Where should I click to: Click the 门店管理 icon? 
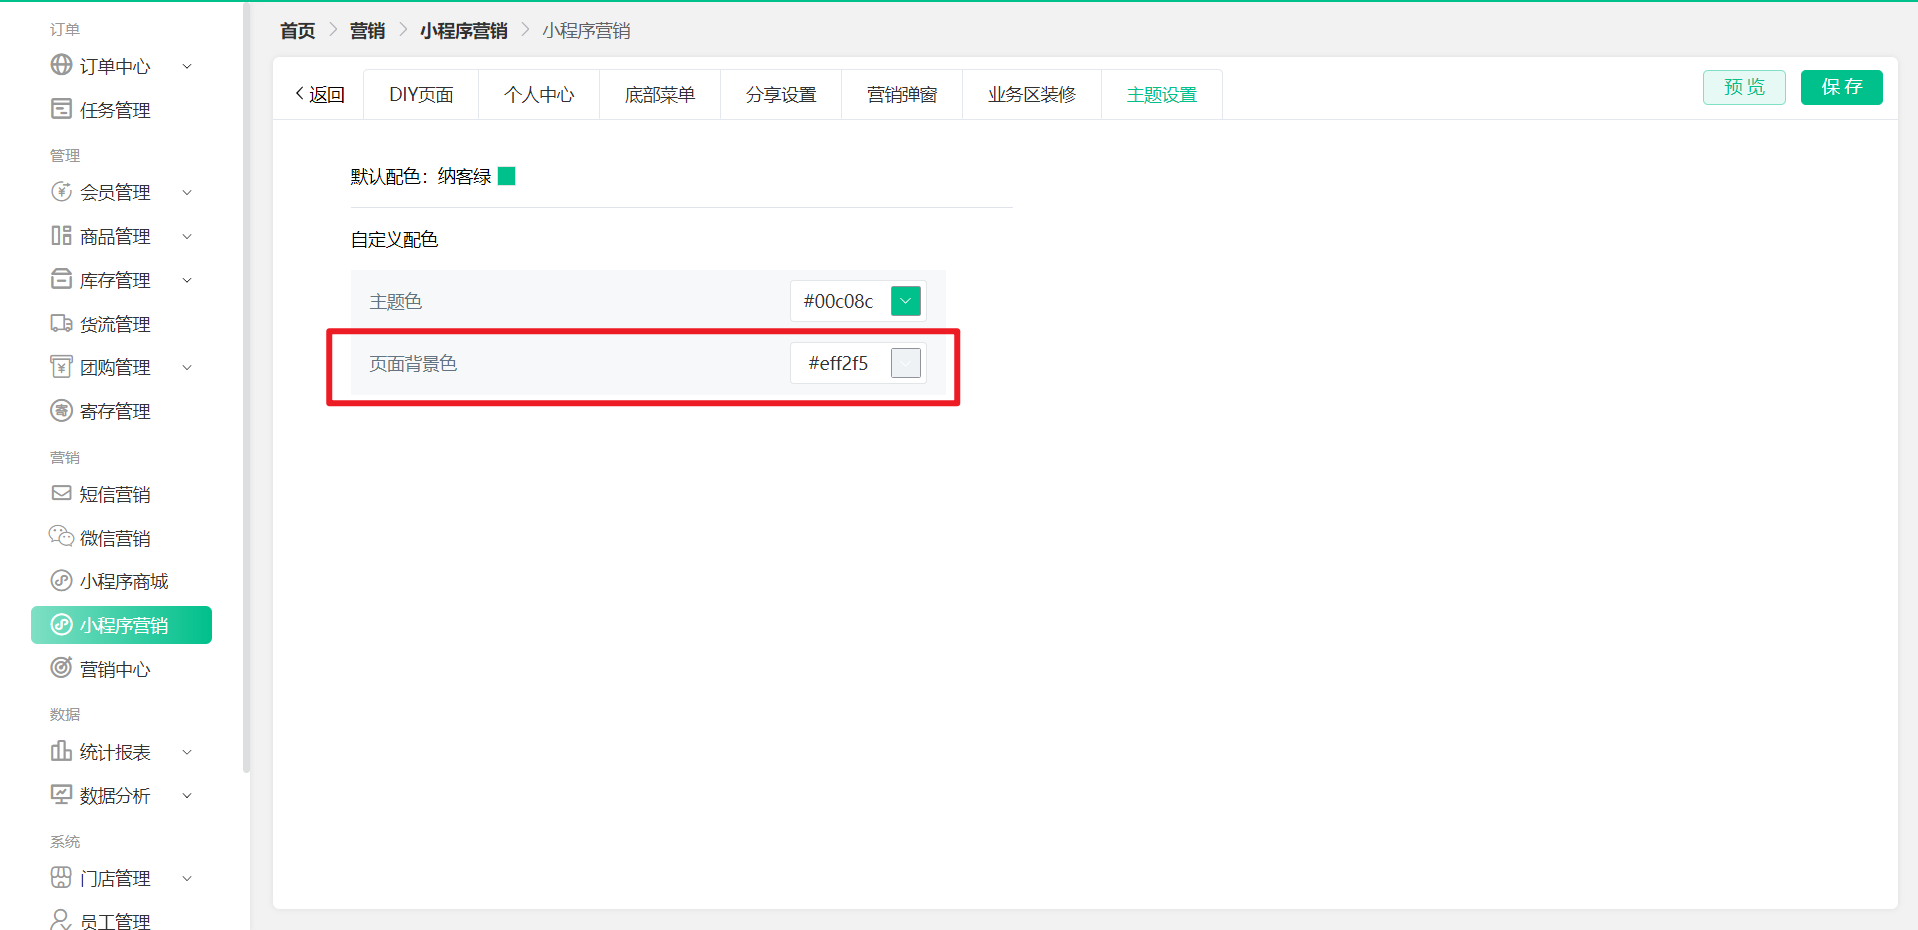click(x=61, y=877)
